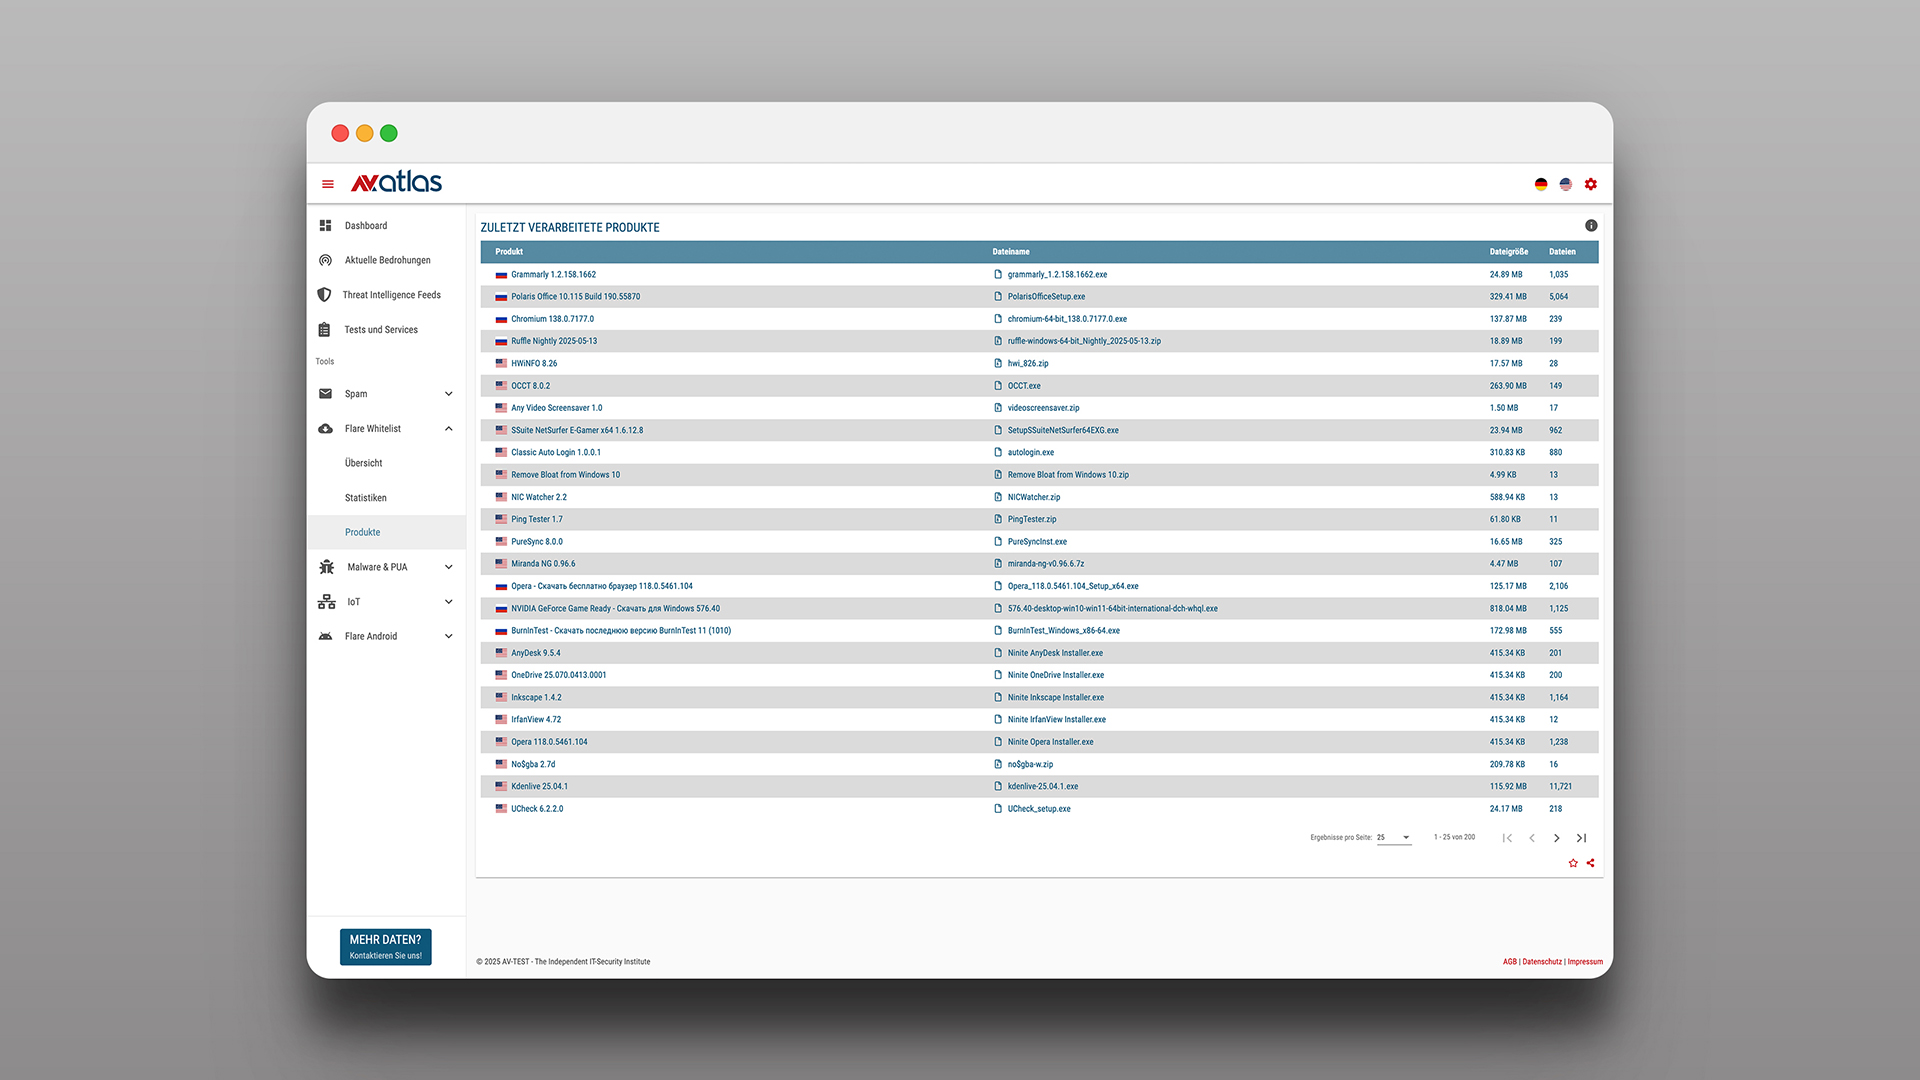1920x1080 pixels.
Task: Click the Spam envelope icon
Action: click(x=325, y=394)
